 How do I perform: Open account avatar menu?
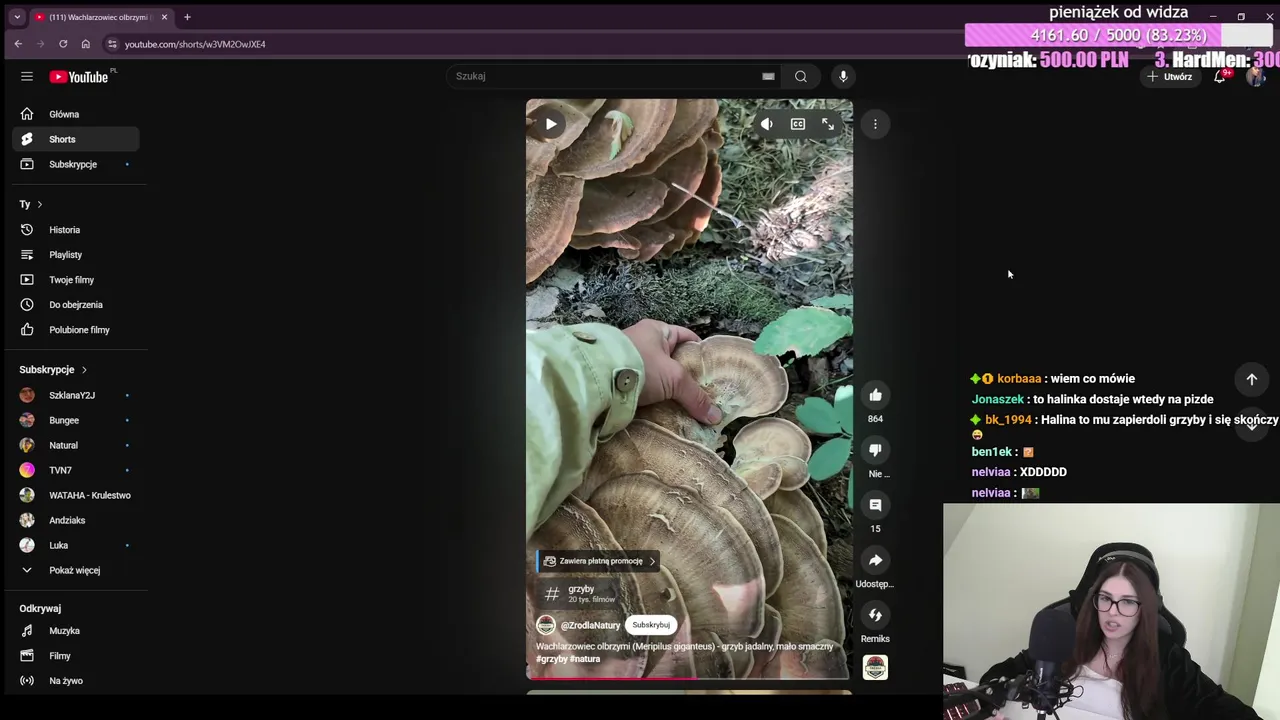pos(1256,77)
